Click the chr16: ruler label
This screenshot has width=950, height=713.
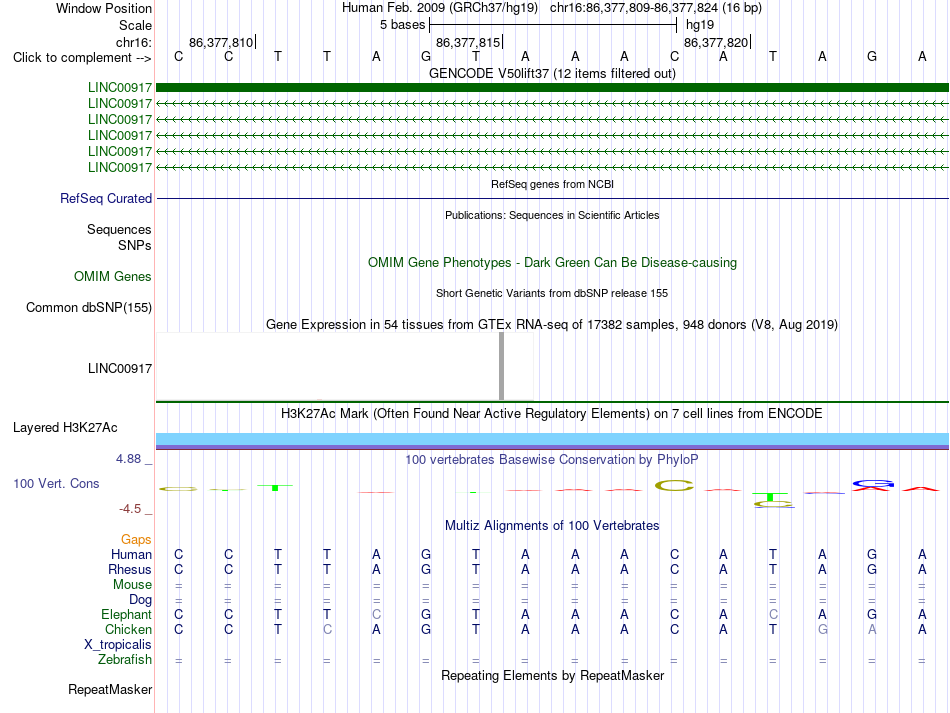tap(133, 42)
